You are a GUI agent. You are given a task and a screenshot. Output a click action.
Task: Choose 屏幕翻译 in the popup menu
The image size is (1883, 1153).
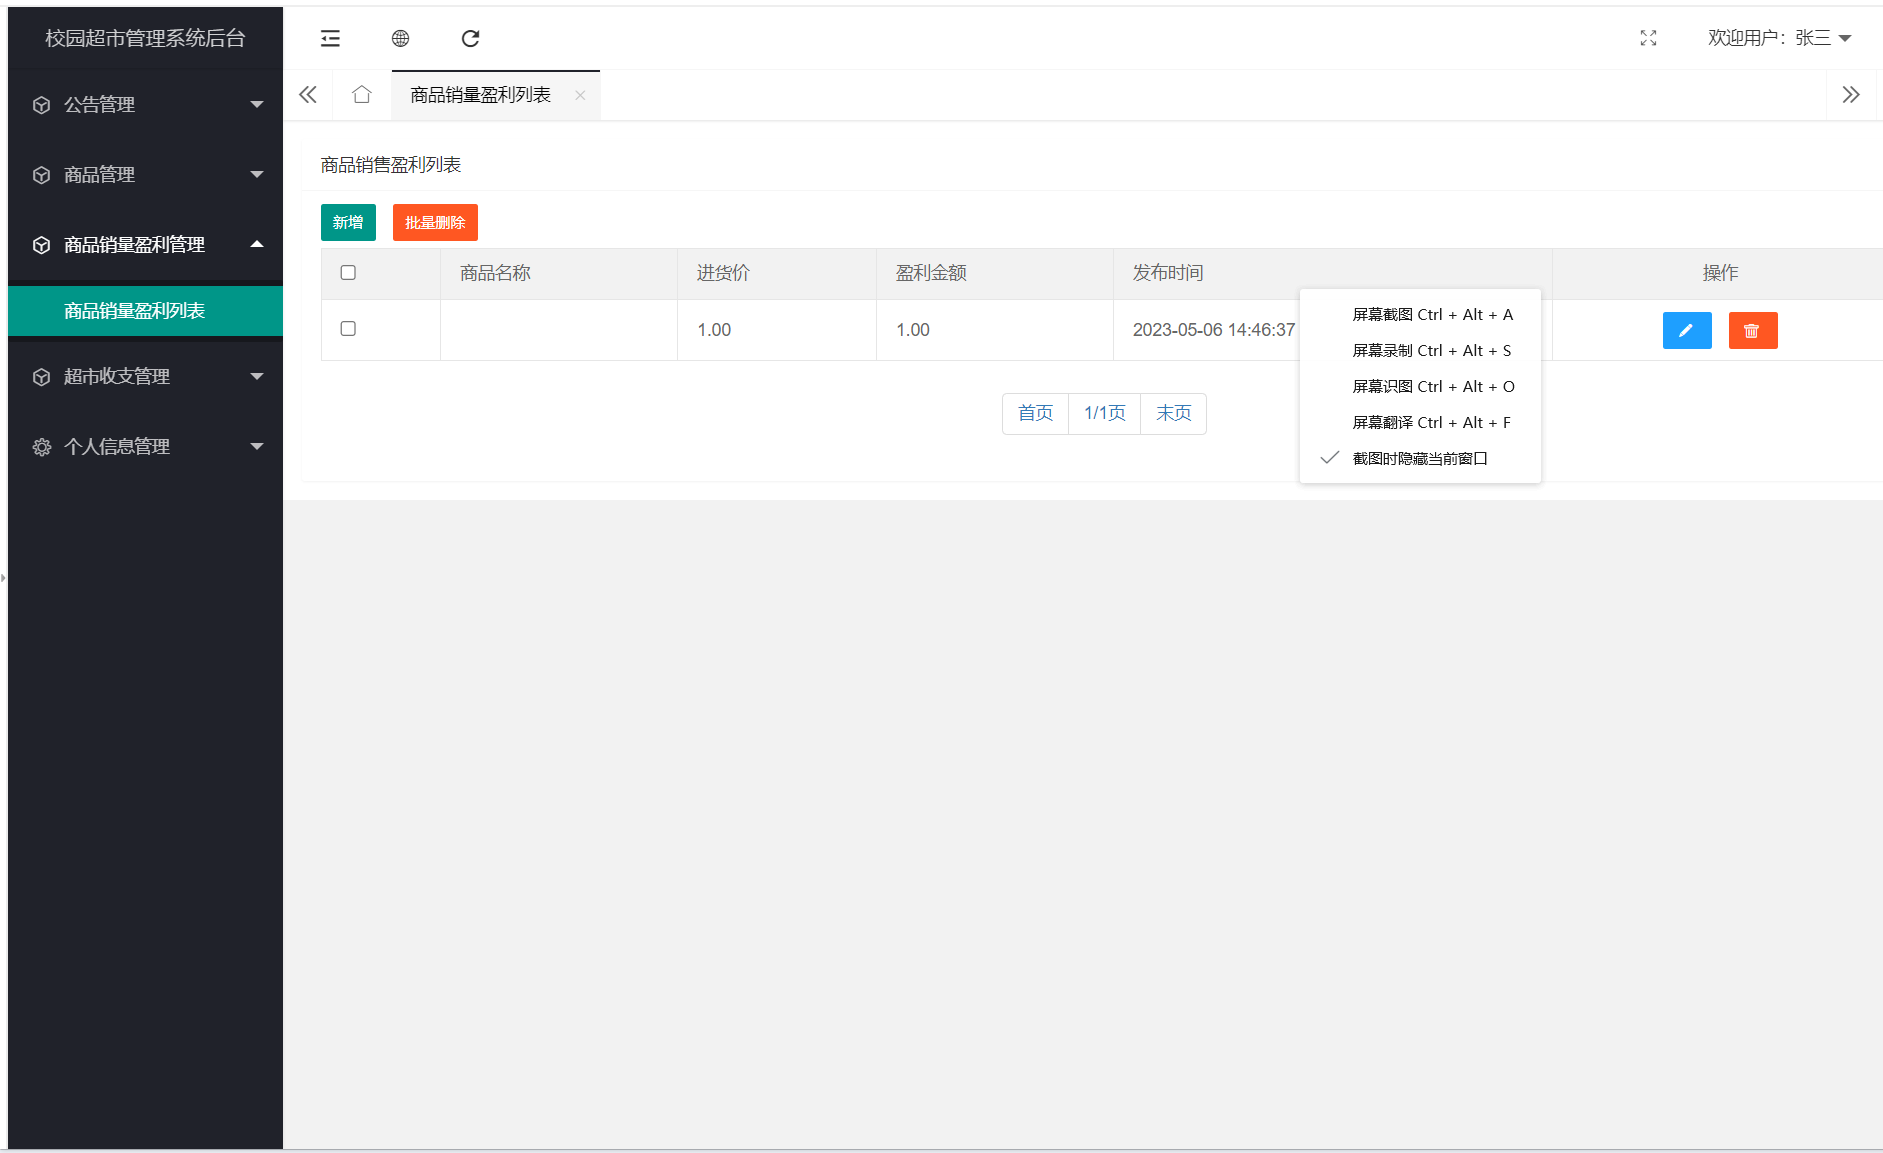coord(1432,422)
